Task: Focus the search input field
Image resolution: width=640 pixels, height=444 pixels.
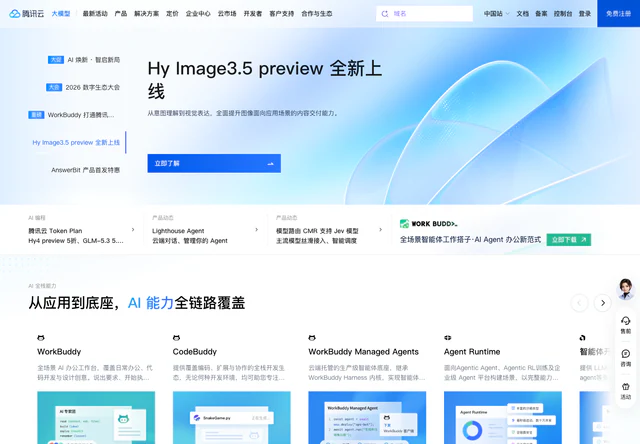Action: point(424,13)
